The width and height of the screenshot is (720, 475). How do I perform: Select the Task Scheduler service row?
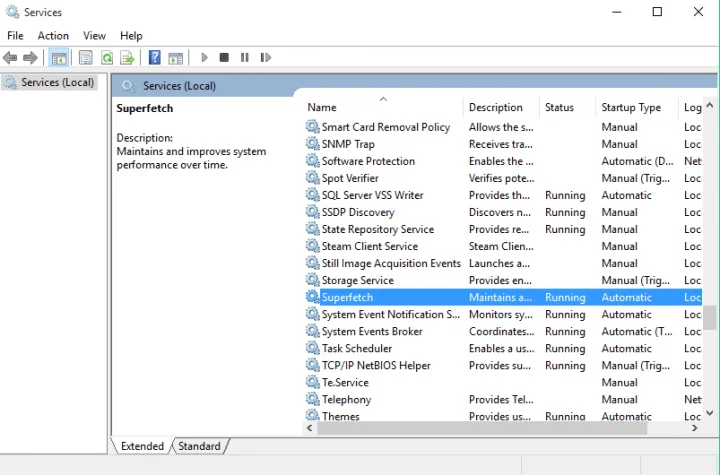(357, 349)
